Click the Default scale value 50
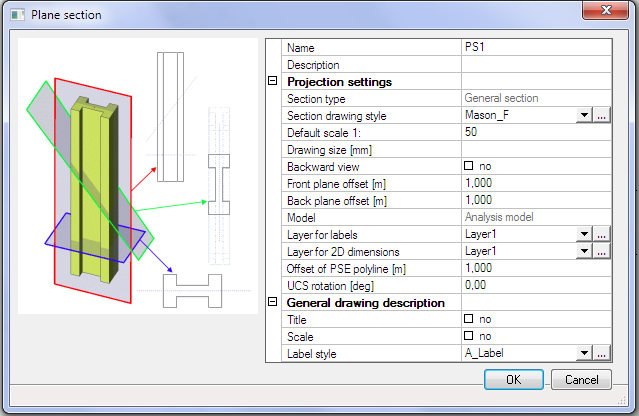 tap(535, 133)
